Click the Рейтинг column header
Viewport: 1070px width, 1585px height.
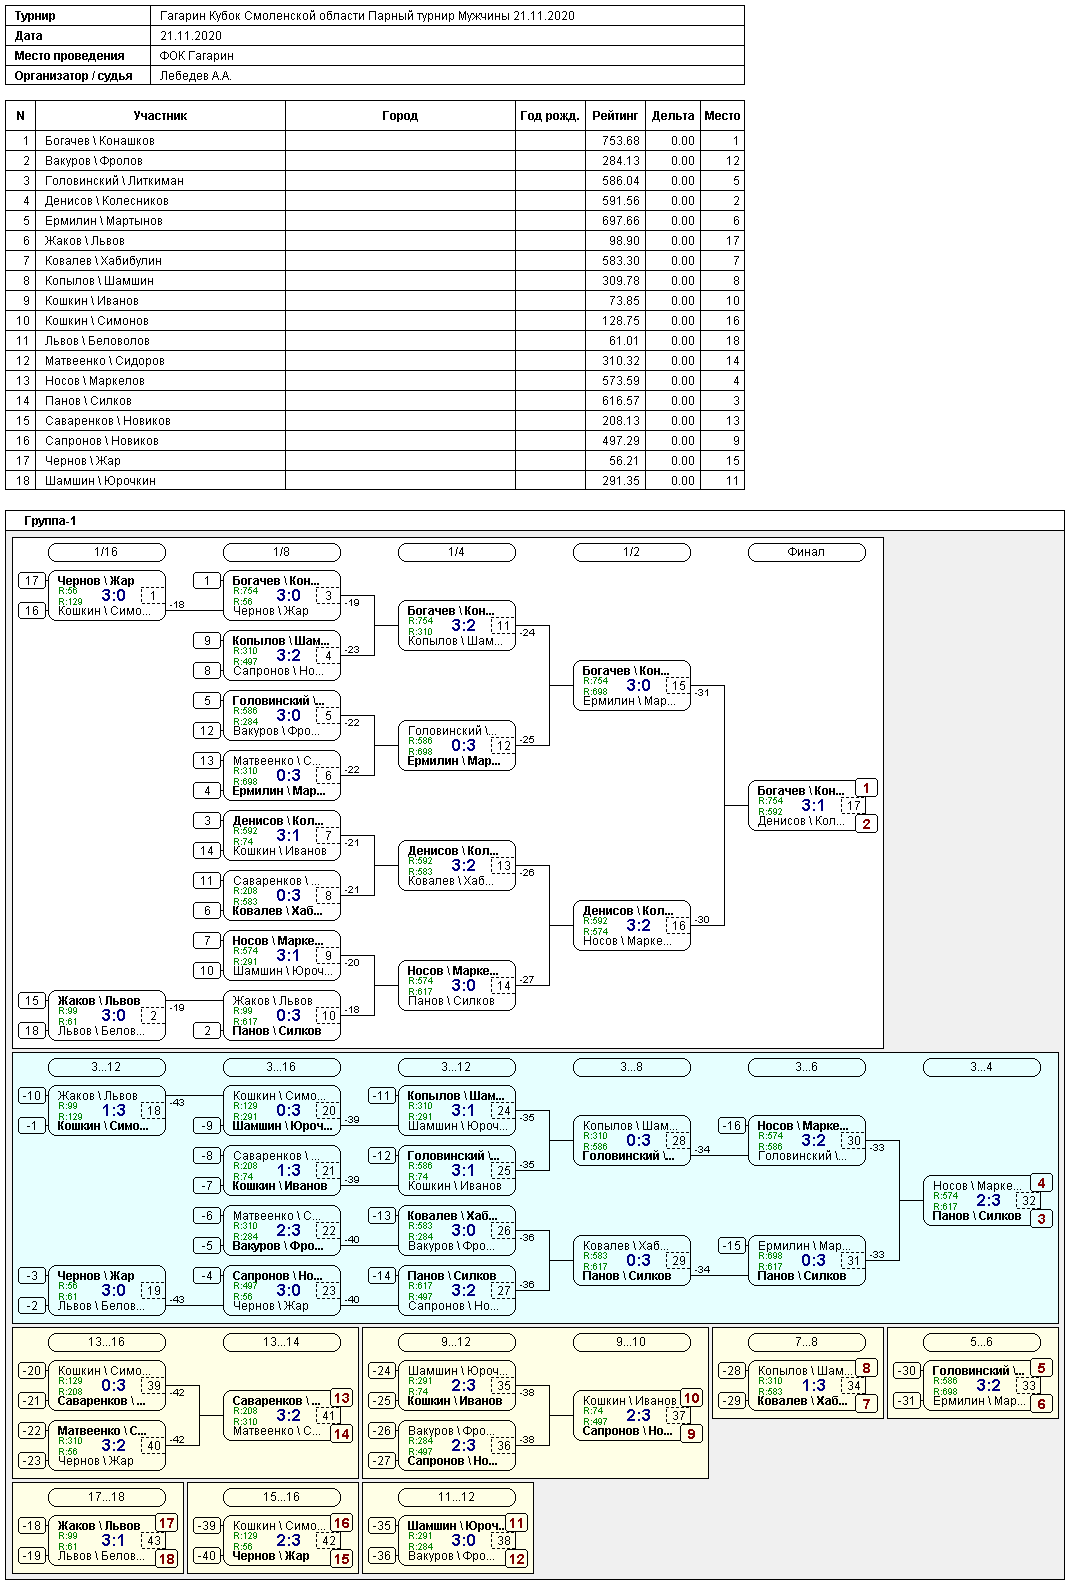coord(615,116)
